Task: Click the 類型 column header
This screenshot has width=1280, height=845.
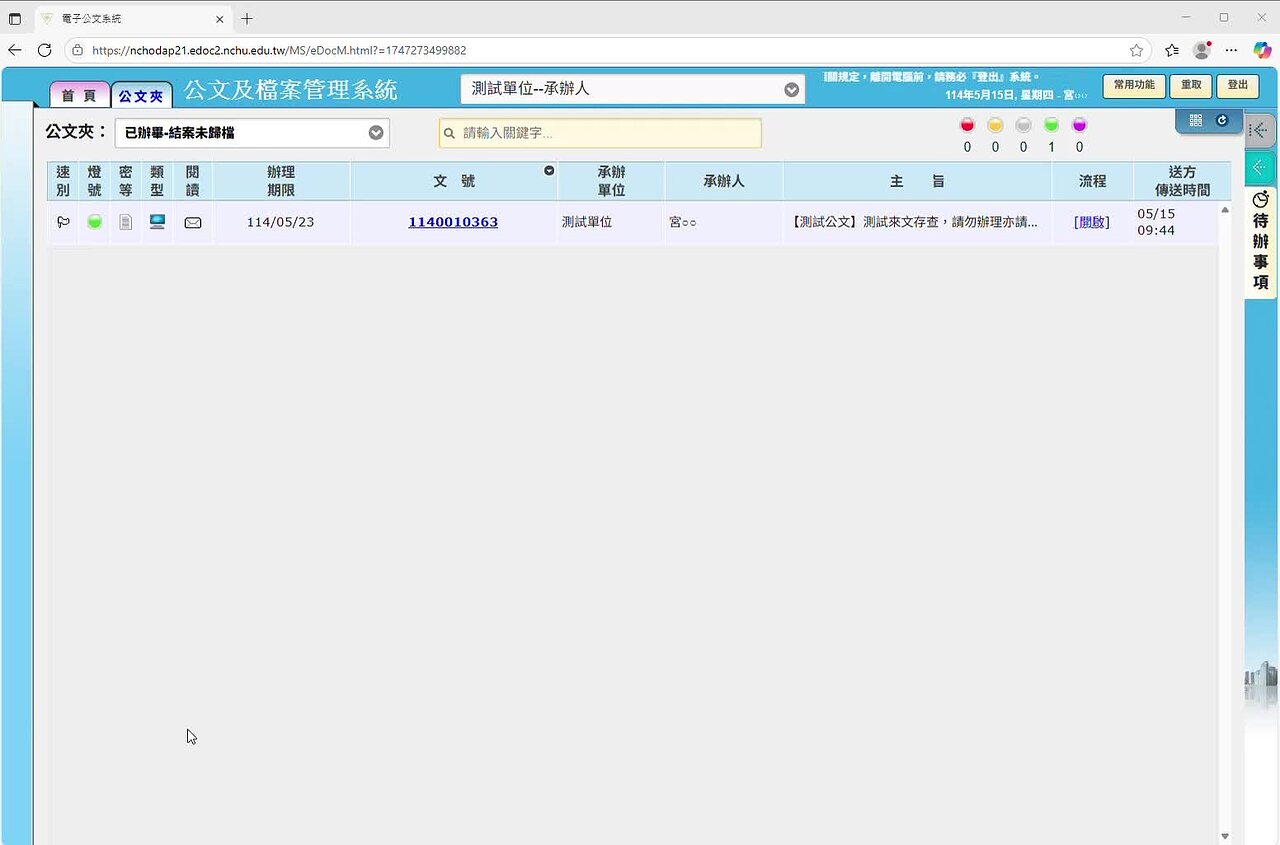Action: (x=157, y=181)
